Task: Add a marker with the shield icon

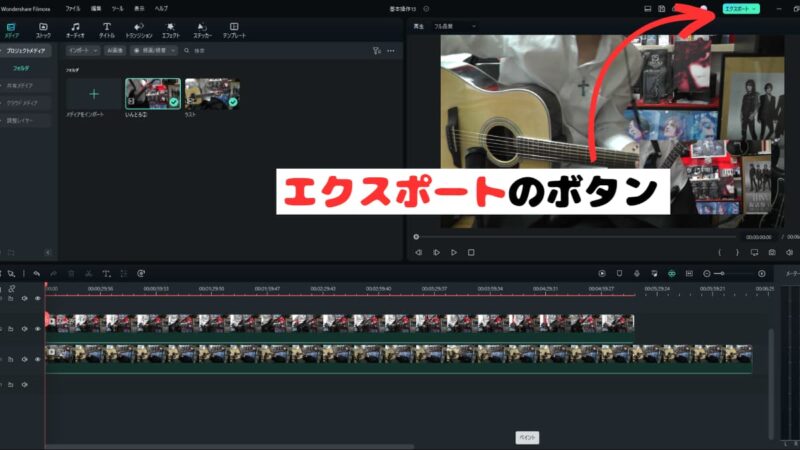Action: click(619, 274)
